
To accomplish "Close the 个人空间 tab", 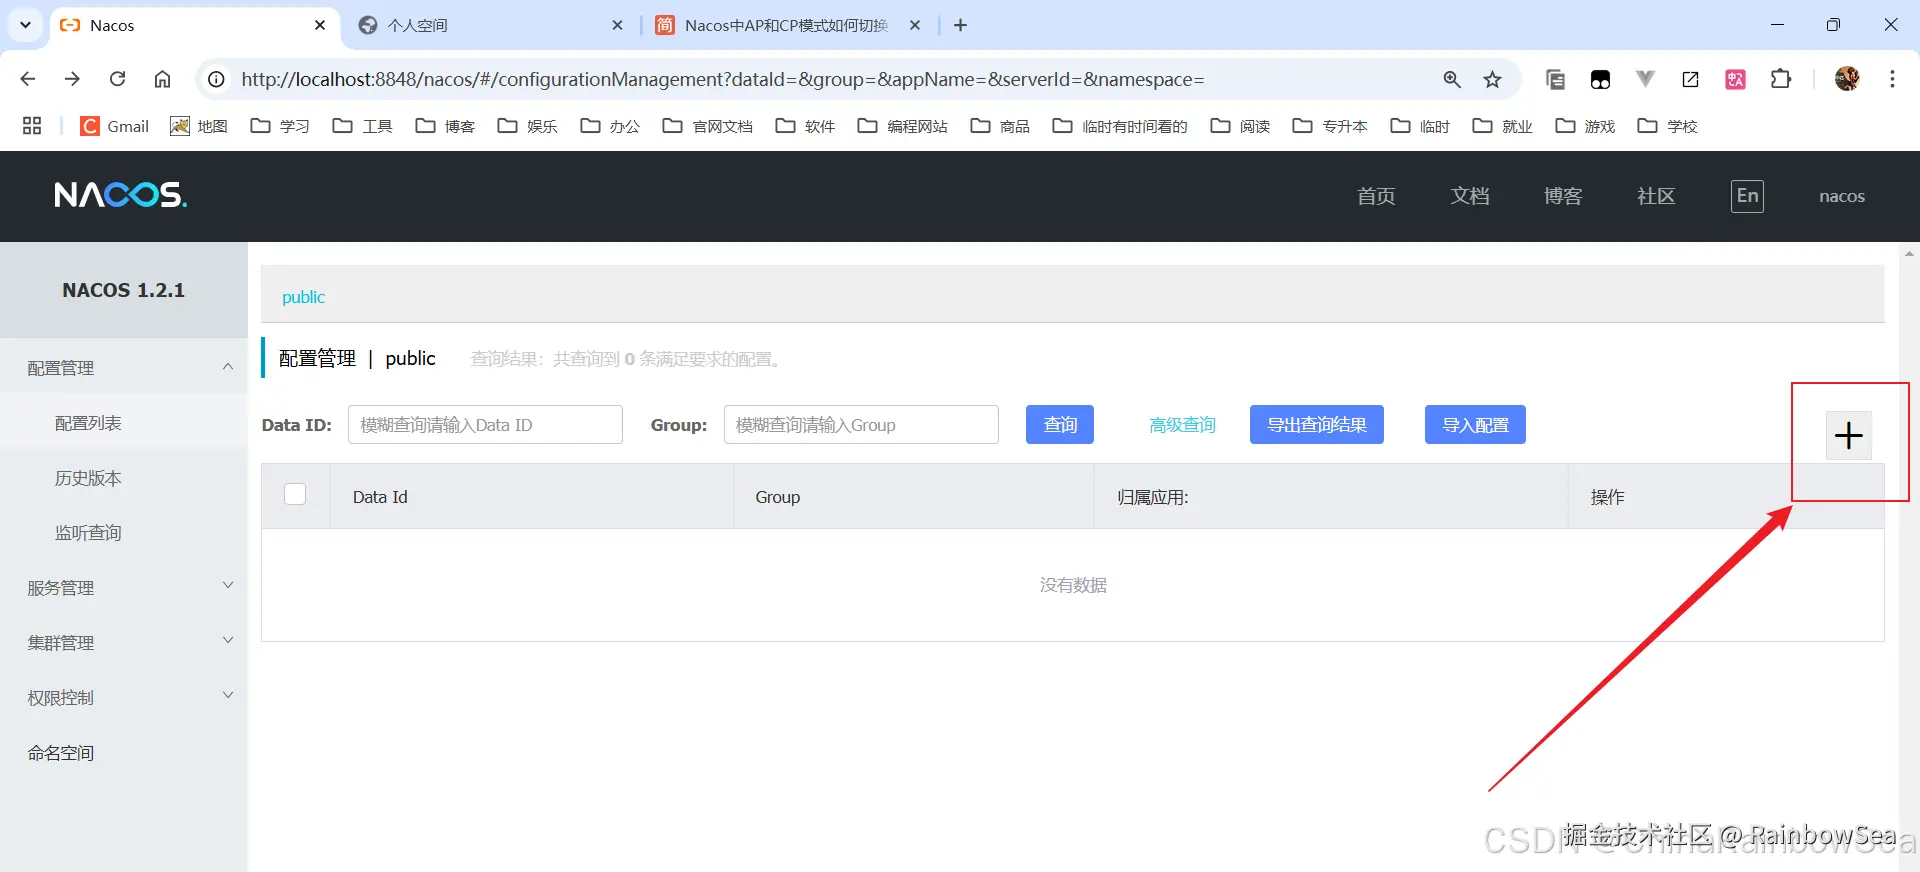I will (617, 25).
